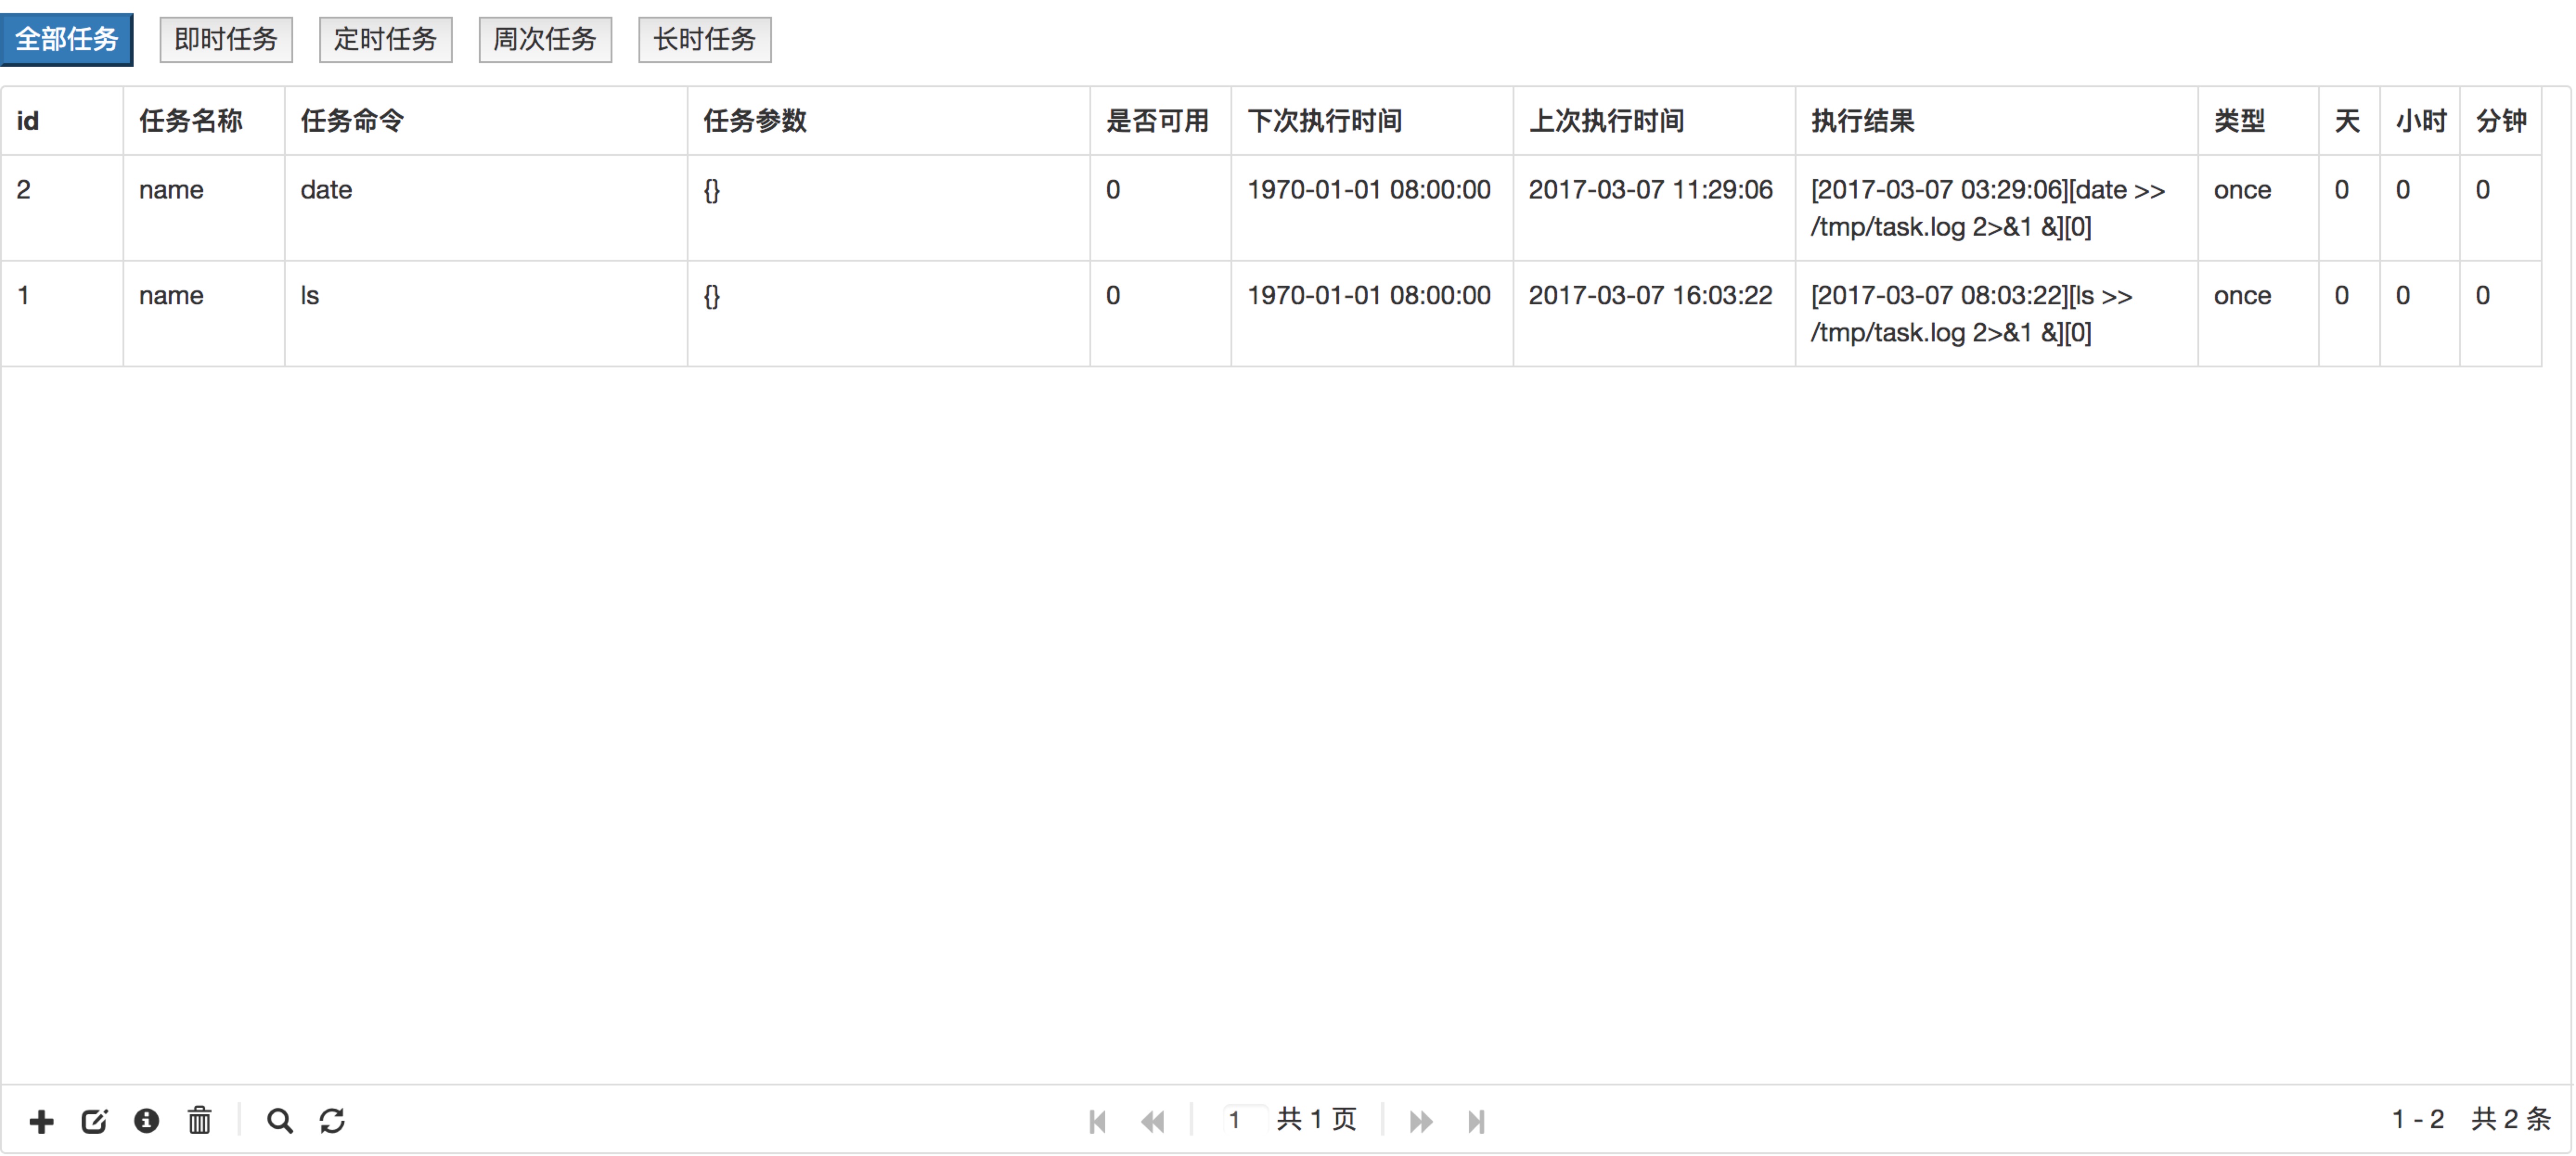Sort by the 任务名称 column header

click(204, 121)
